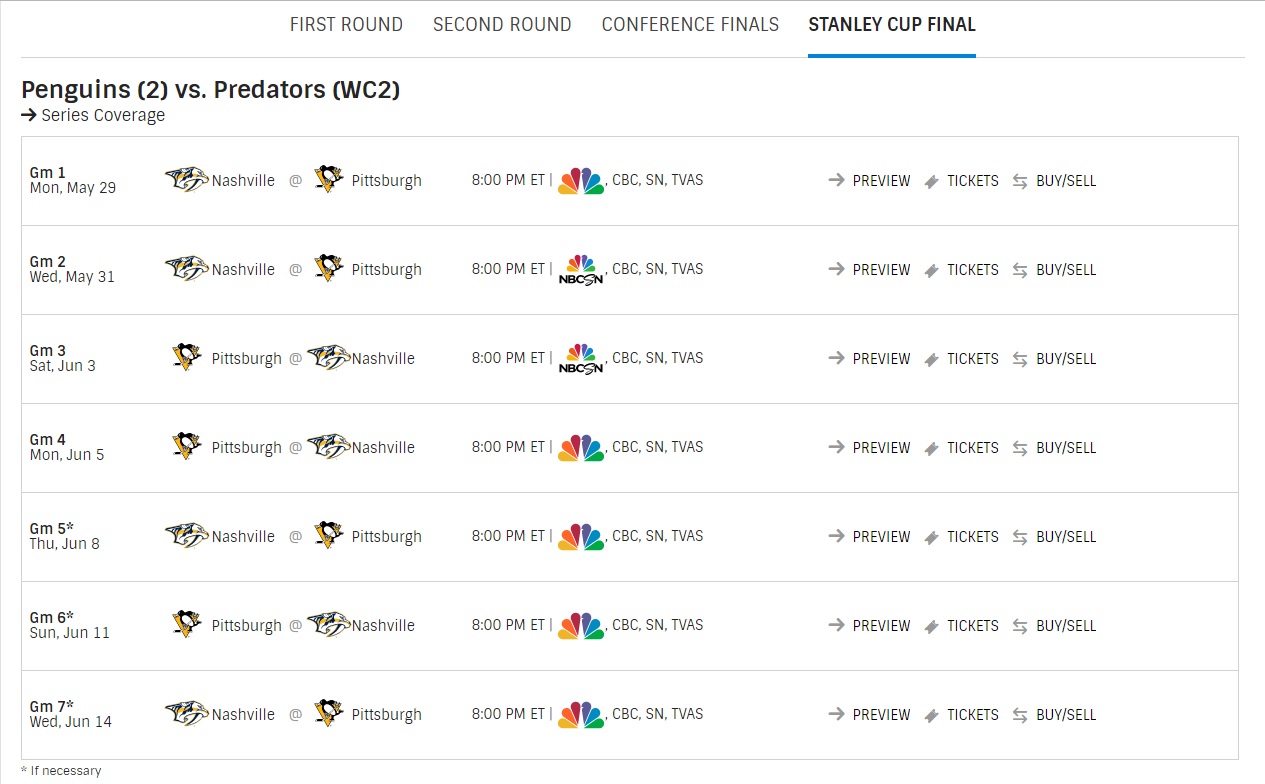Select the Conference Finals tab
The width and height of the screenshot is (1265, 784).
click(x=690, y=25)
